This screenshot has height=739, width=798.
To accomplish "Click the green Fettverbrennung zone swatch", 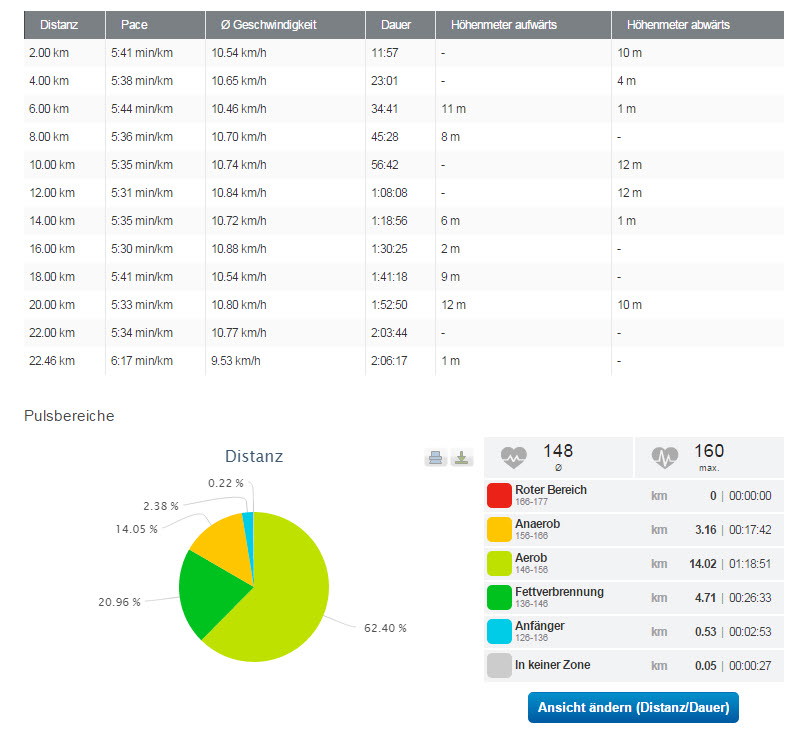I will point(498,598).
